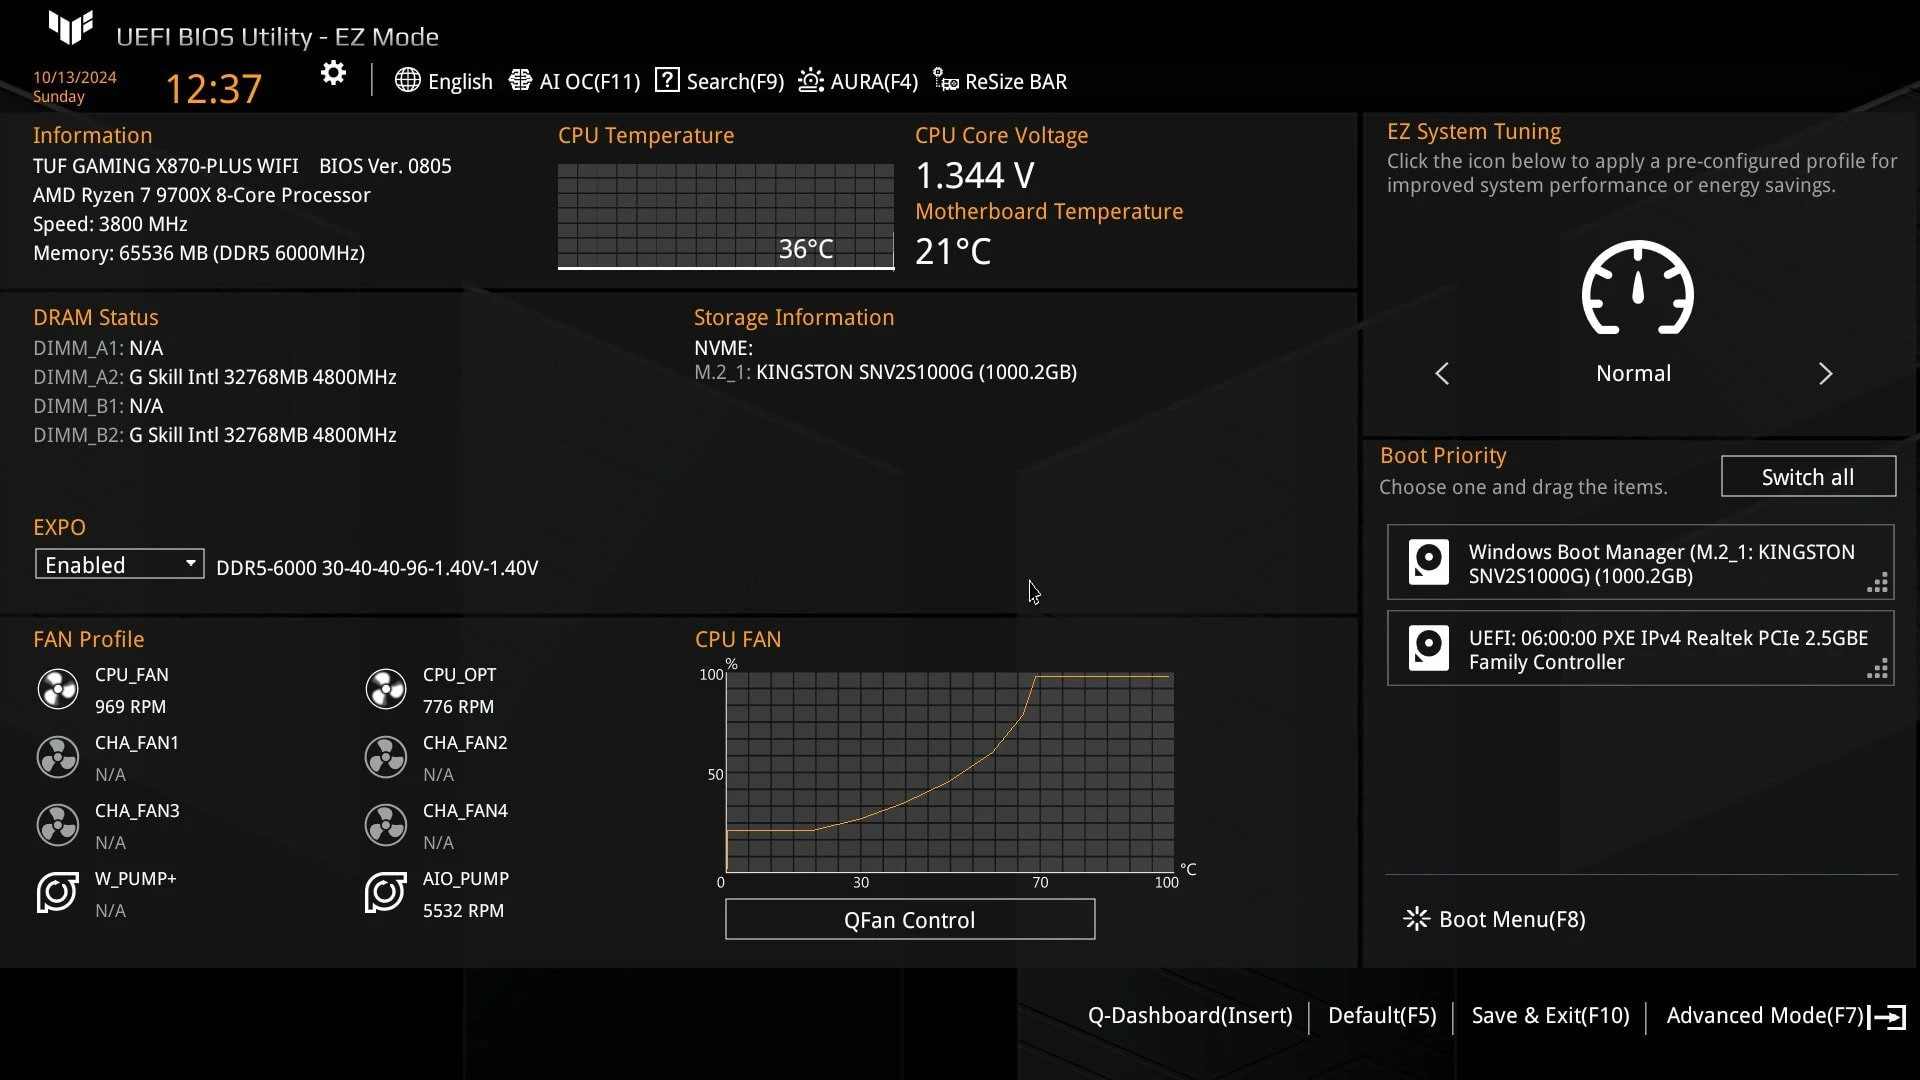This screenshot has width=1920, height=1080.
Task: Select Windows Boot Manager boot entry
Action: tap(1640, 562)
